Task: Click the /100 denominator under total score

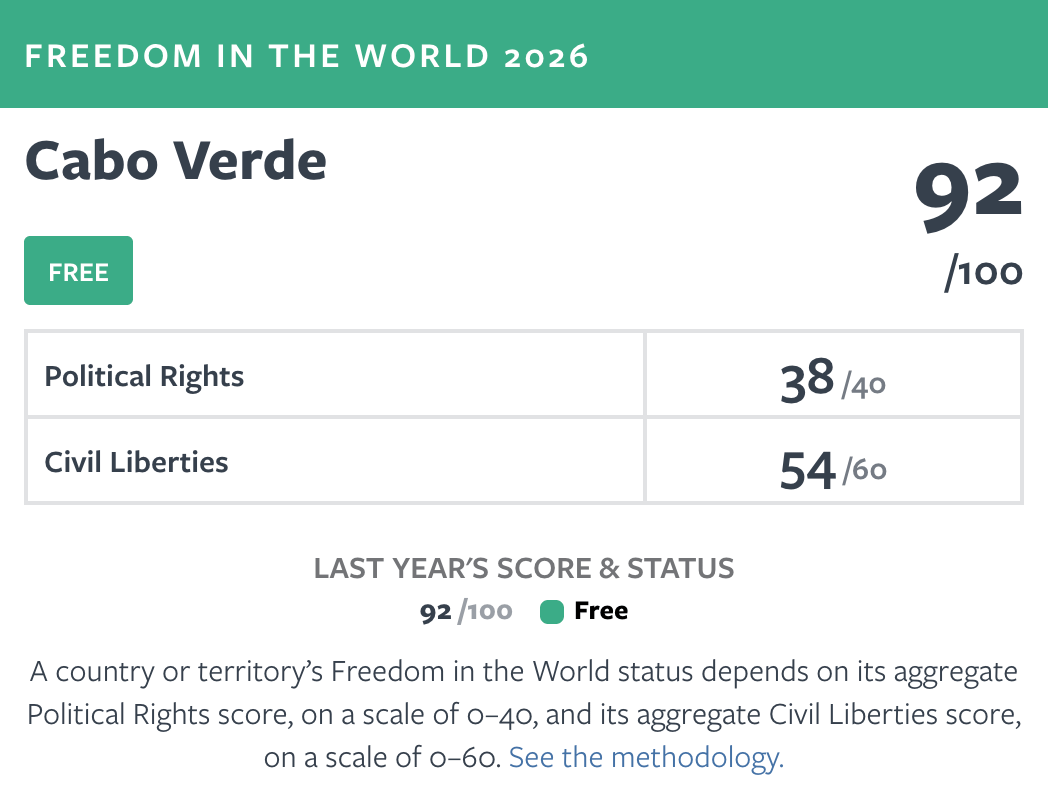Action: 984,273
